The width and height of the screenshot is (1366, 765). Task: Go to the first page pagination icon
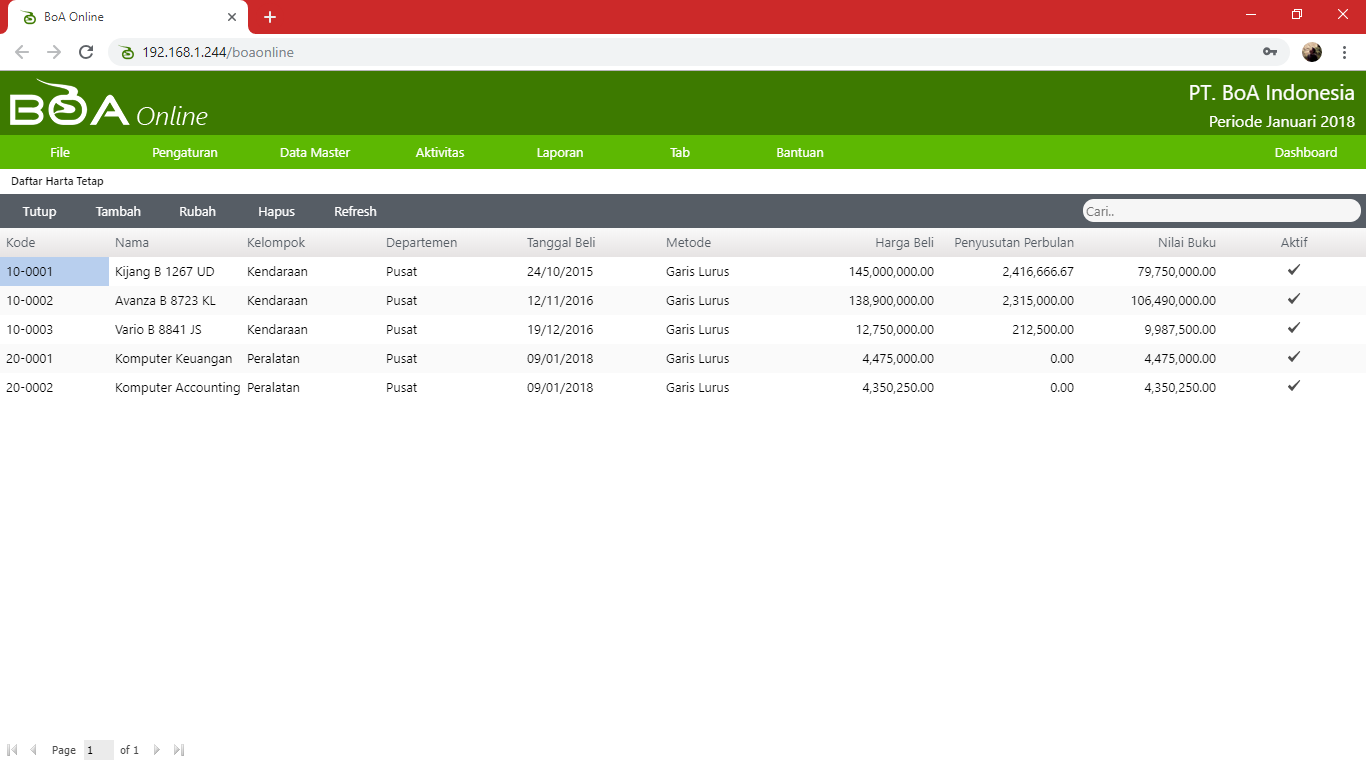coord(12,750)
